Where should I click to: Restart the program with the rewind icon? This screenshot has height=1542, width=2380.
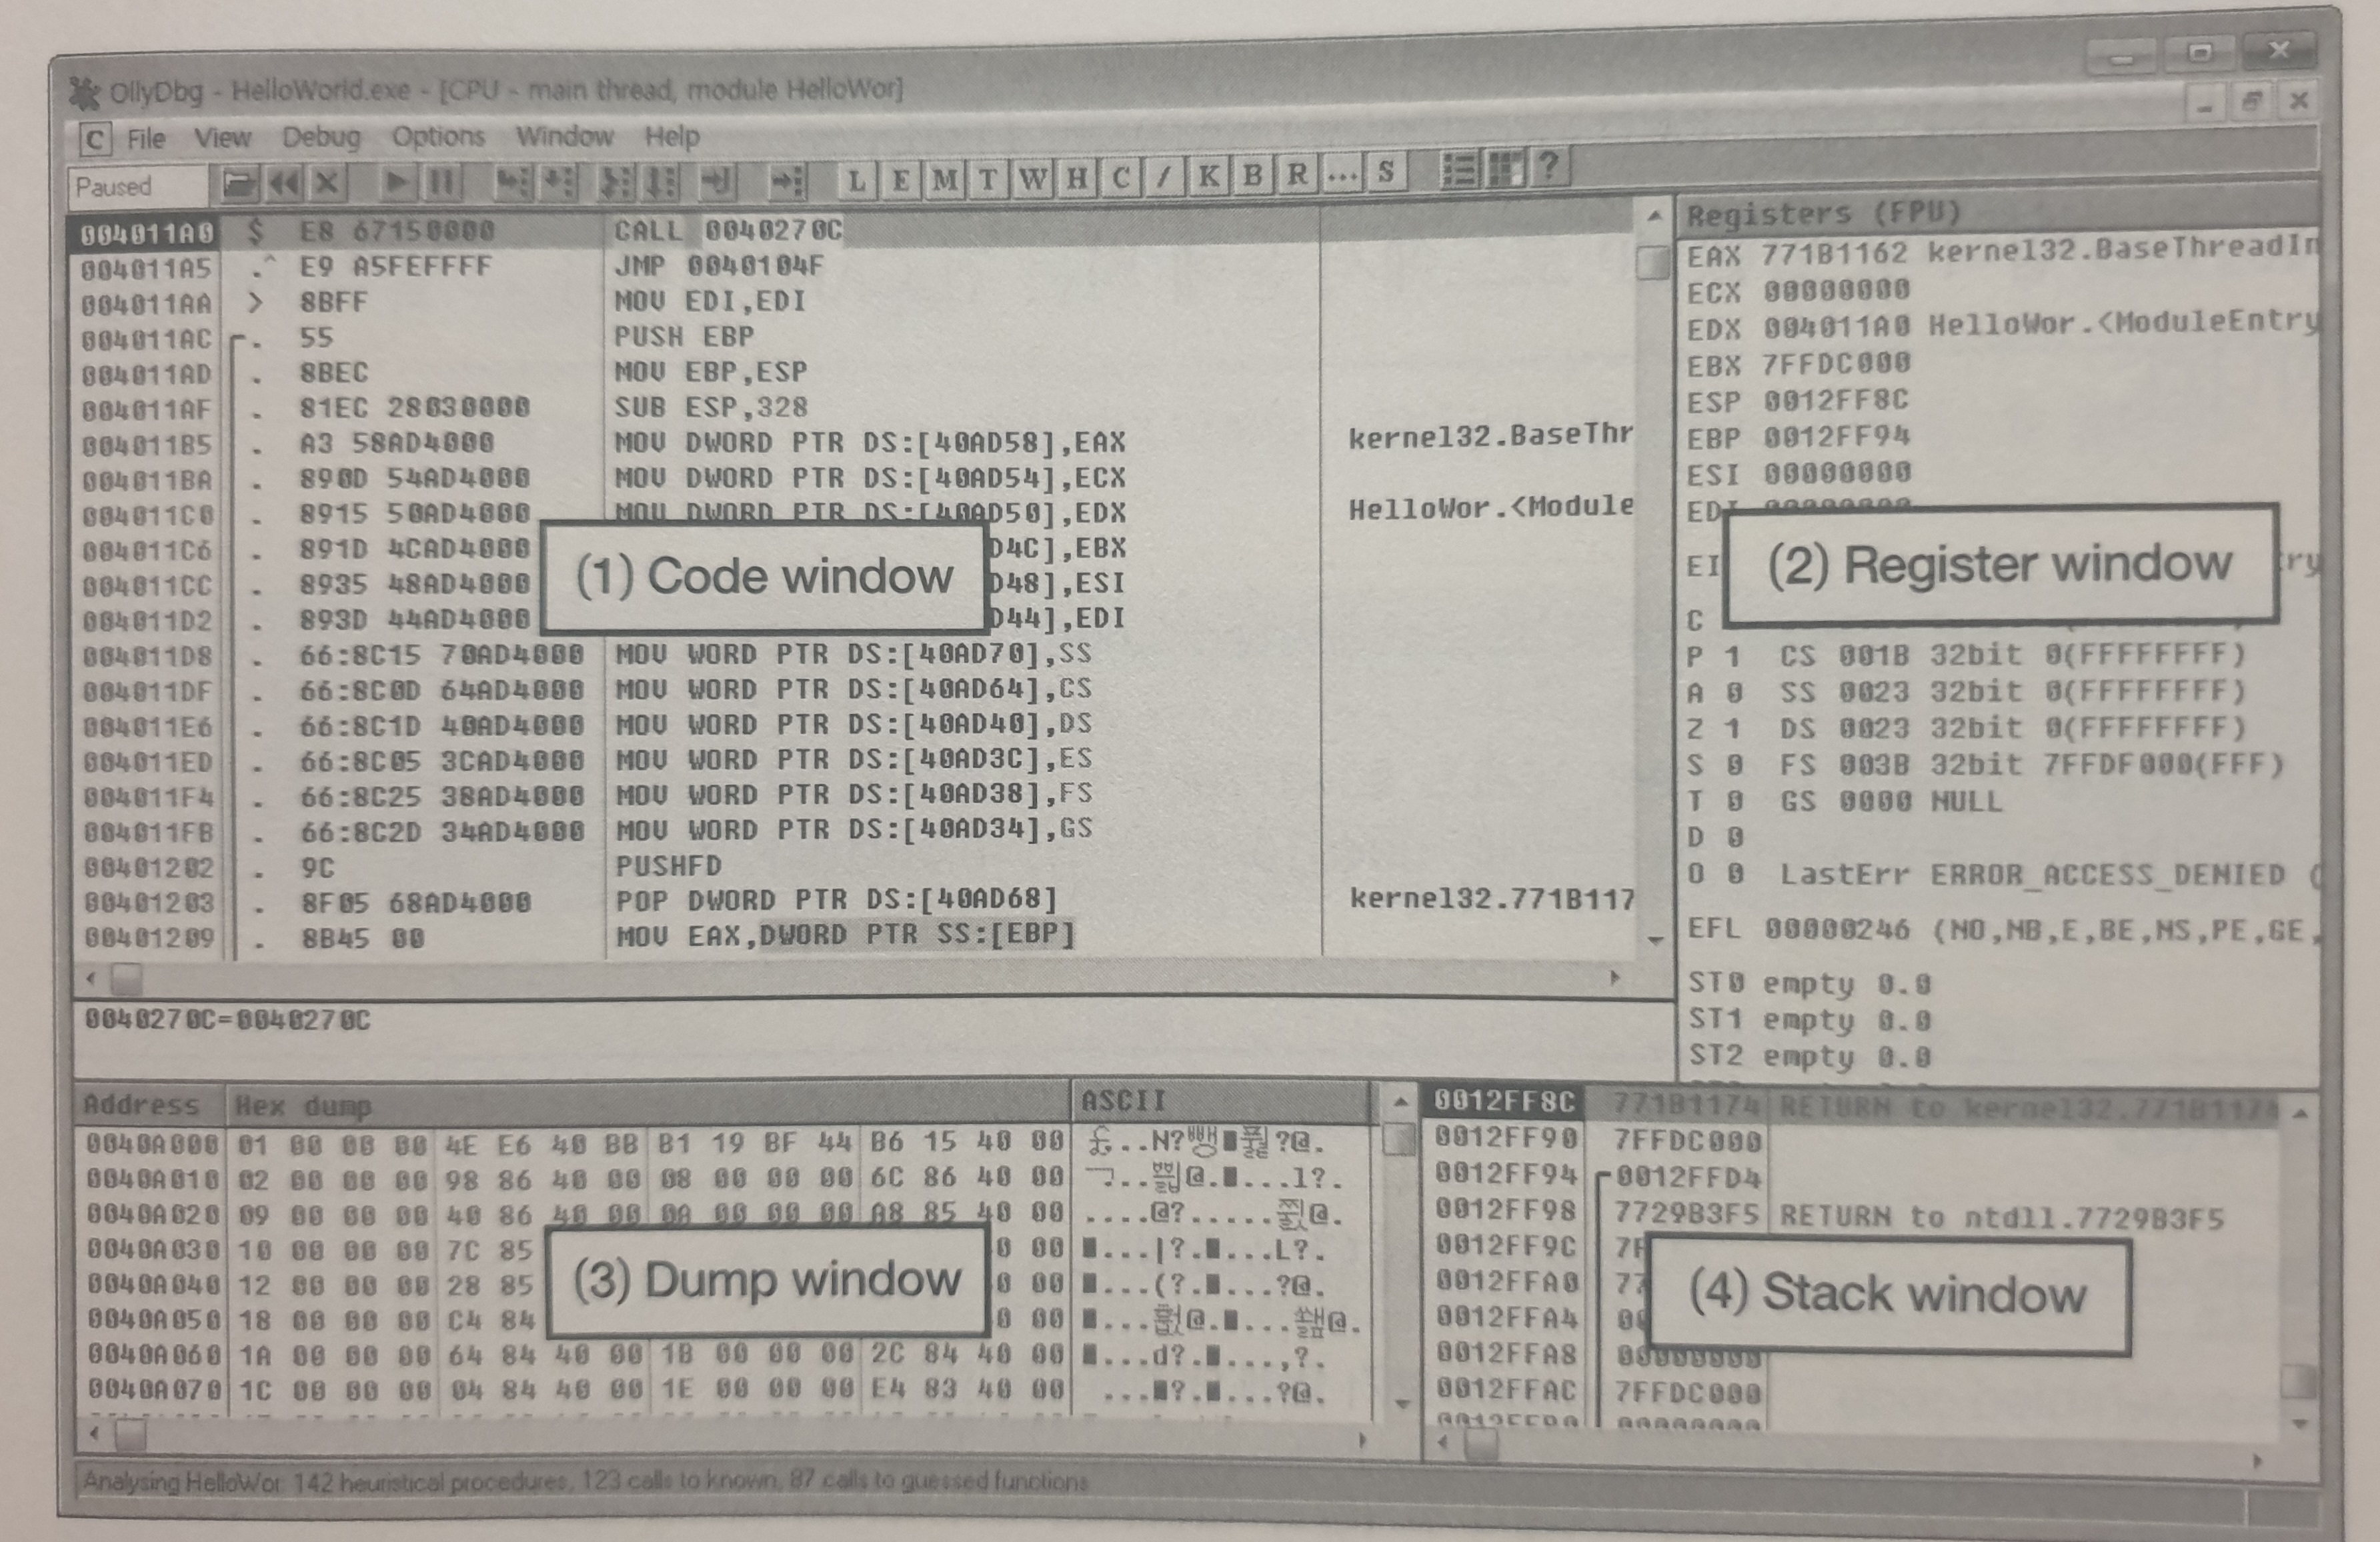click(284, 184)
